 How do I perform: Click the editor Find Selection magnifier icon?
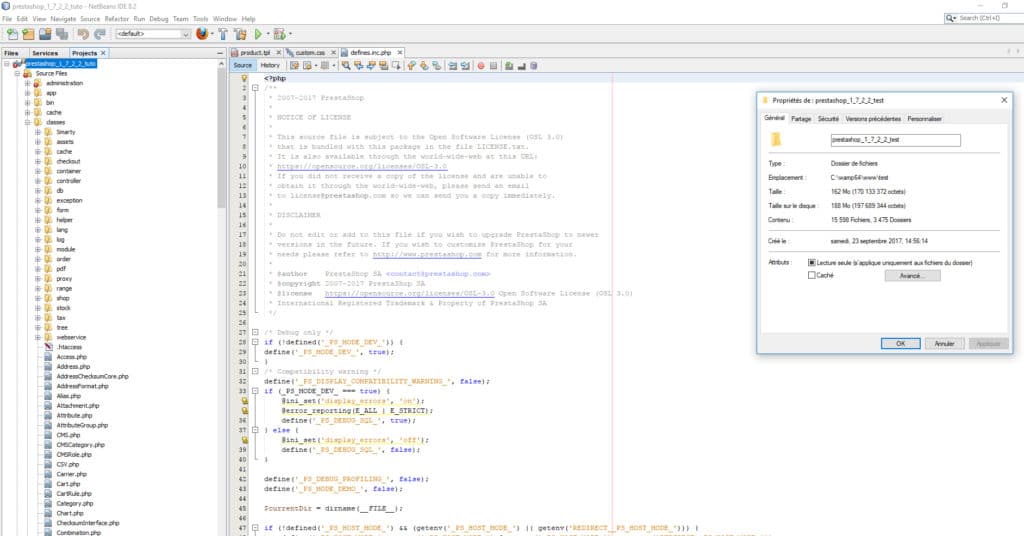pos(346,65)
